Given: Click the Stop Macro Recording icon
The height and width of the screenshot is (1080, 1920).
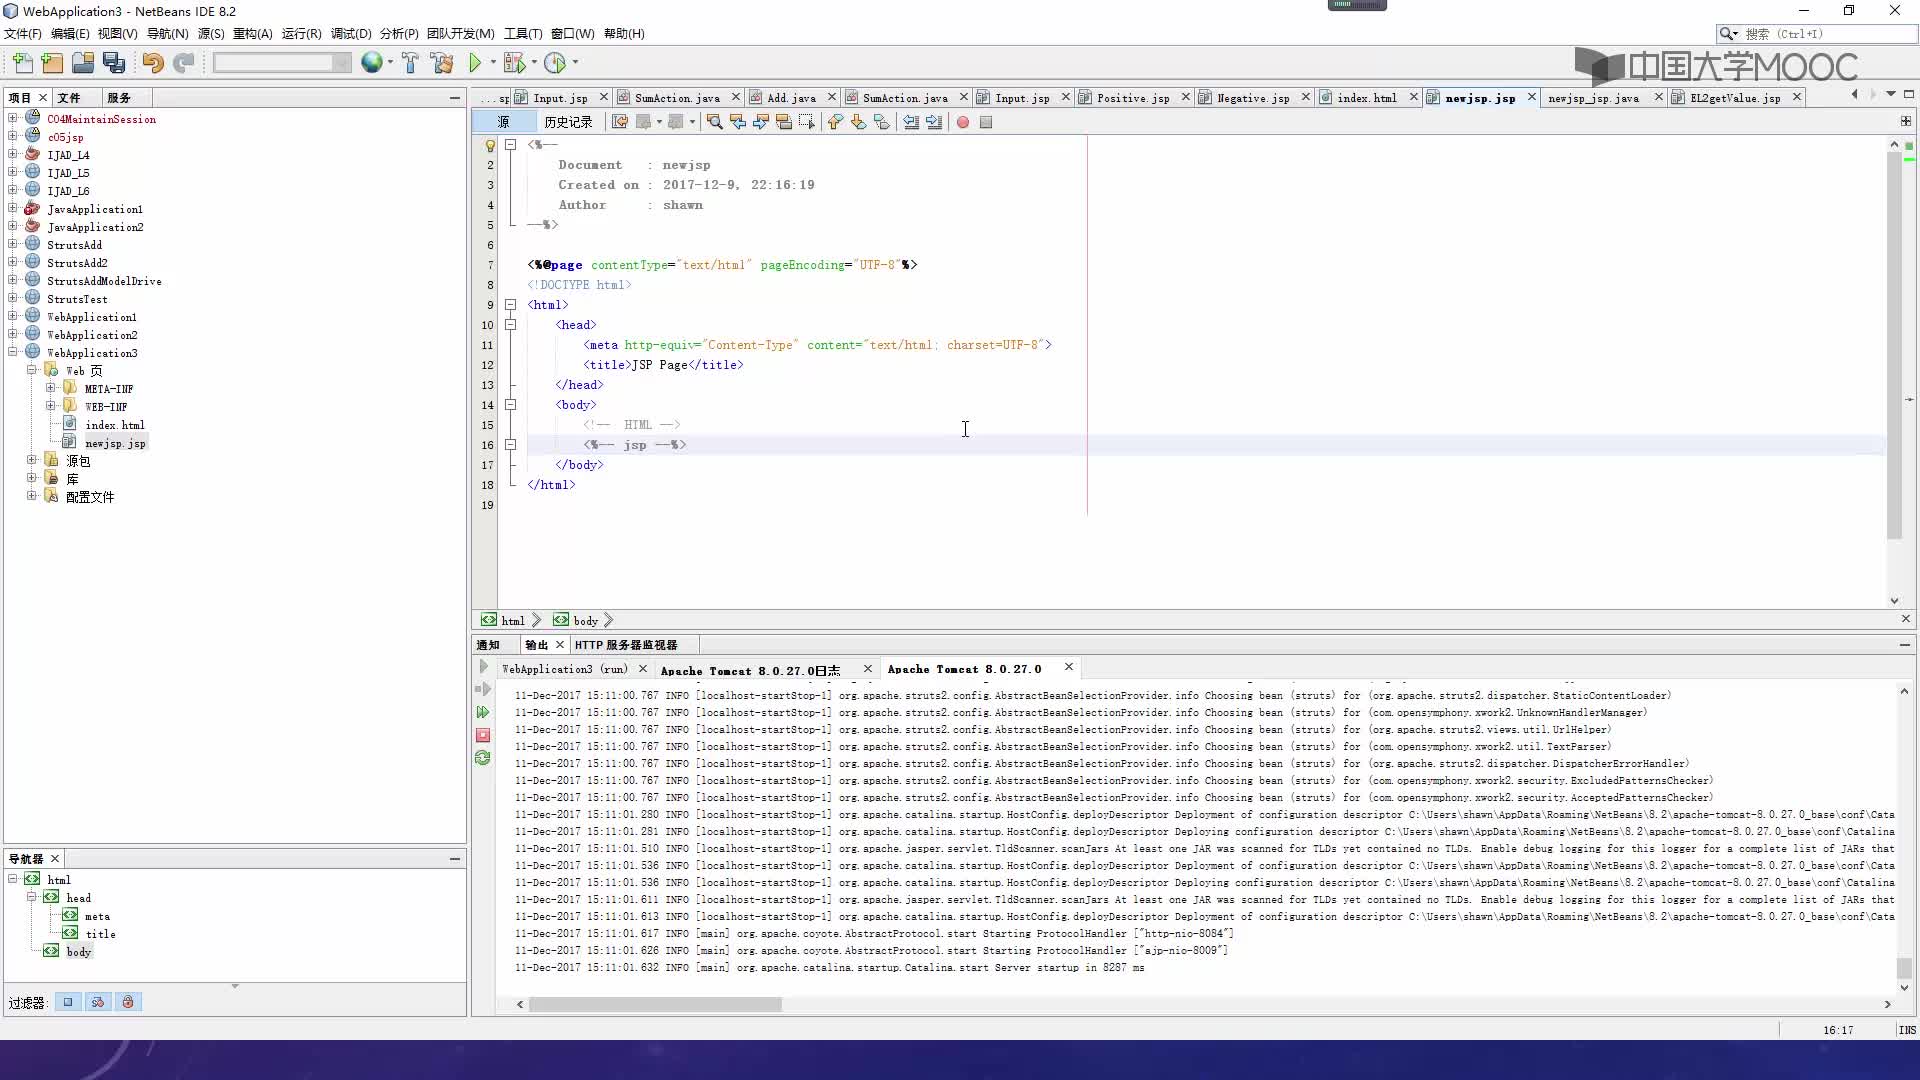Looking at the screenshot, I should 986,122.
